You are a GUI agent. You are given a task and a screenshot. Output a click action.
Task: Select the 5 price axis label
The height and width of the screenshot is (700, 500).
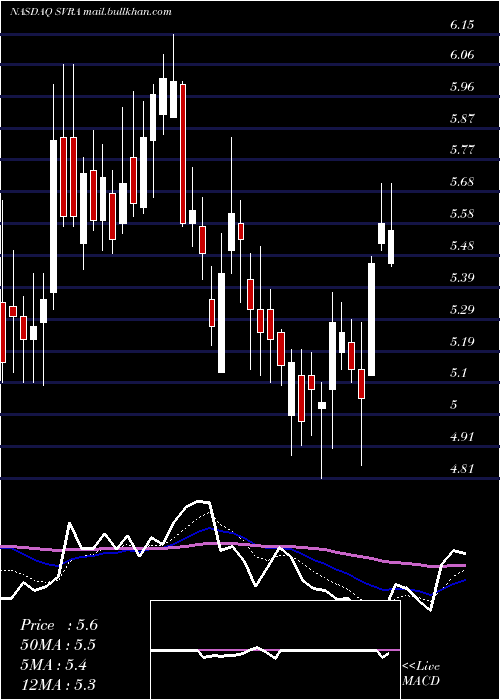(x=454, y=405)
